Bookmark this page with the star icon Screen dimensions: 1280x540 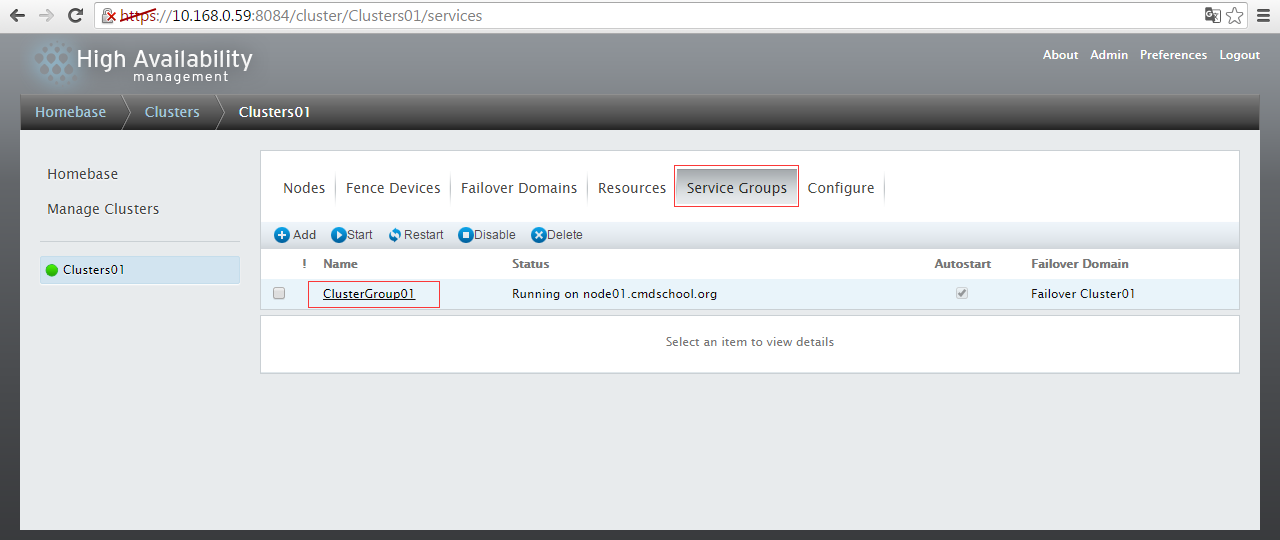tap(1235, 16)
